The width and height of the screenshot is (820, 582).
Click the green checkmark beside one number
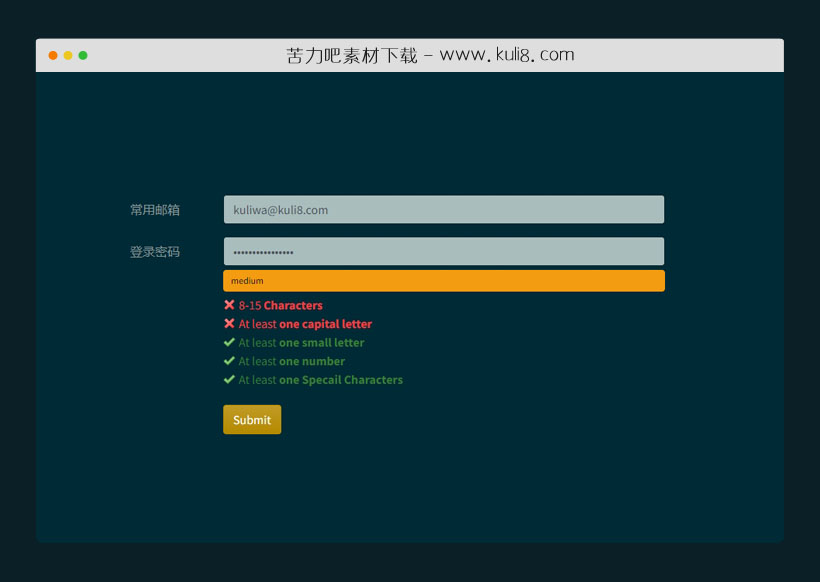pyautogui.click(x=229, y=361)
